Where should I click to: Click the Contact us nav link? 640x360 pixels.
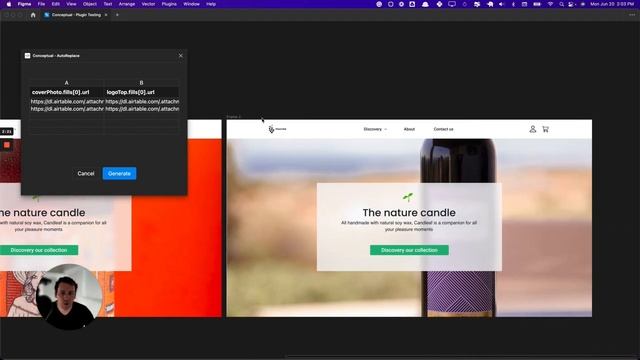pos(443,129)
